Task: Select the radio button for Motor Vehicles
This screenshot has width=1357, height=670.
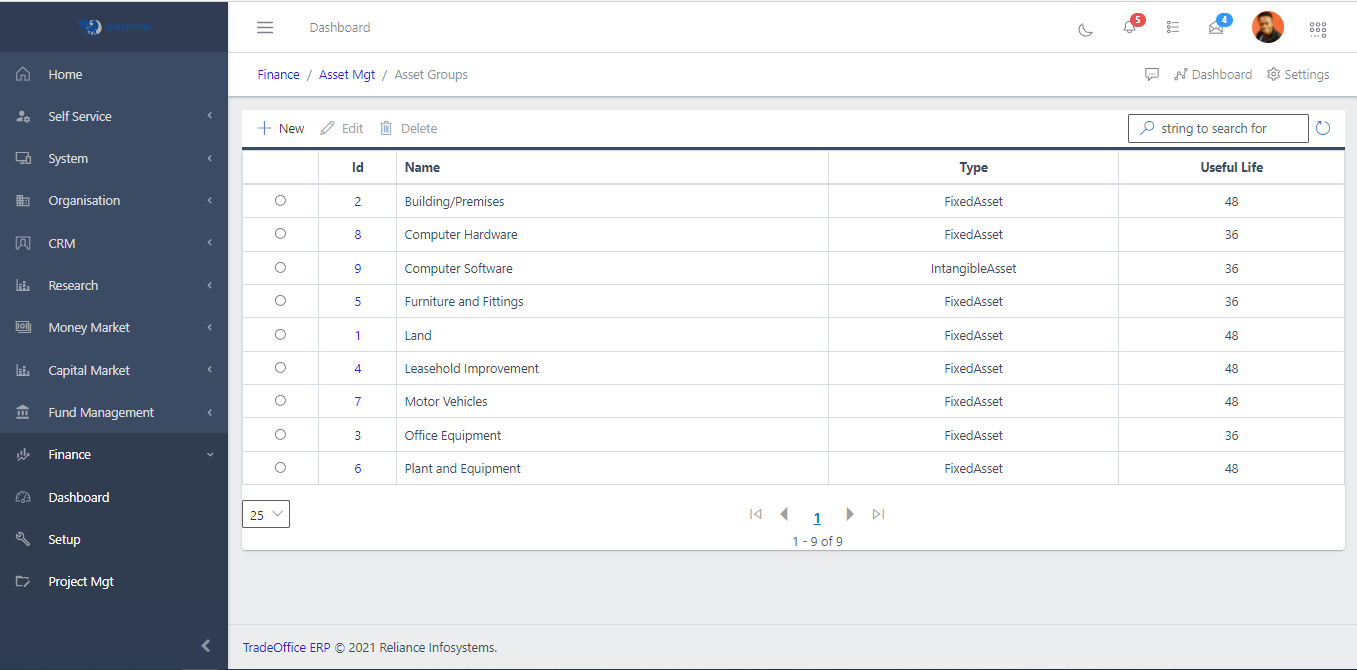Action: [x=280, y=401]
